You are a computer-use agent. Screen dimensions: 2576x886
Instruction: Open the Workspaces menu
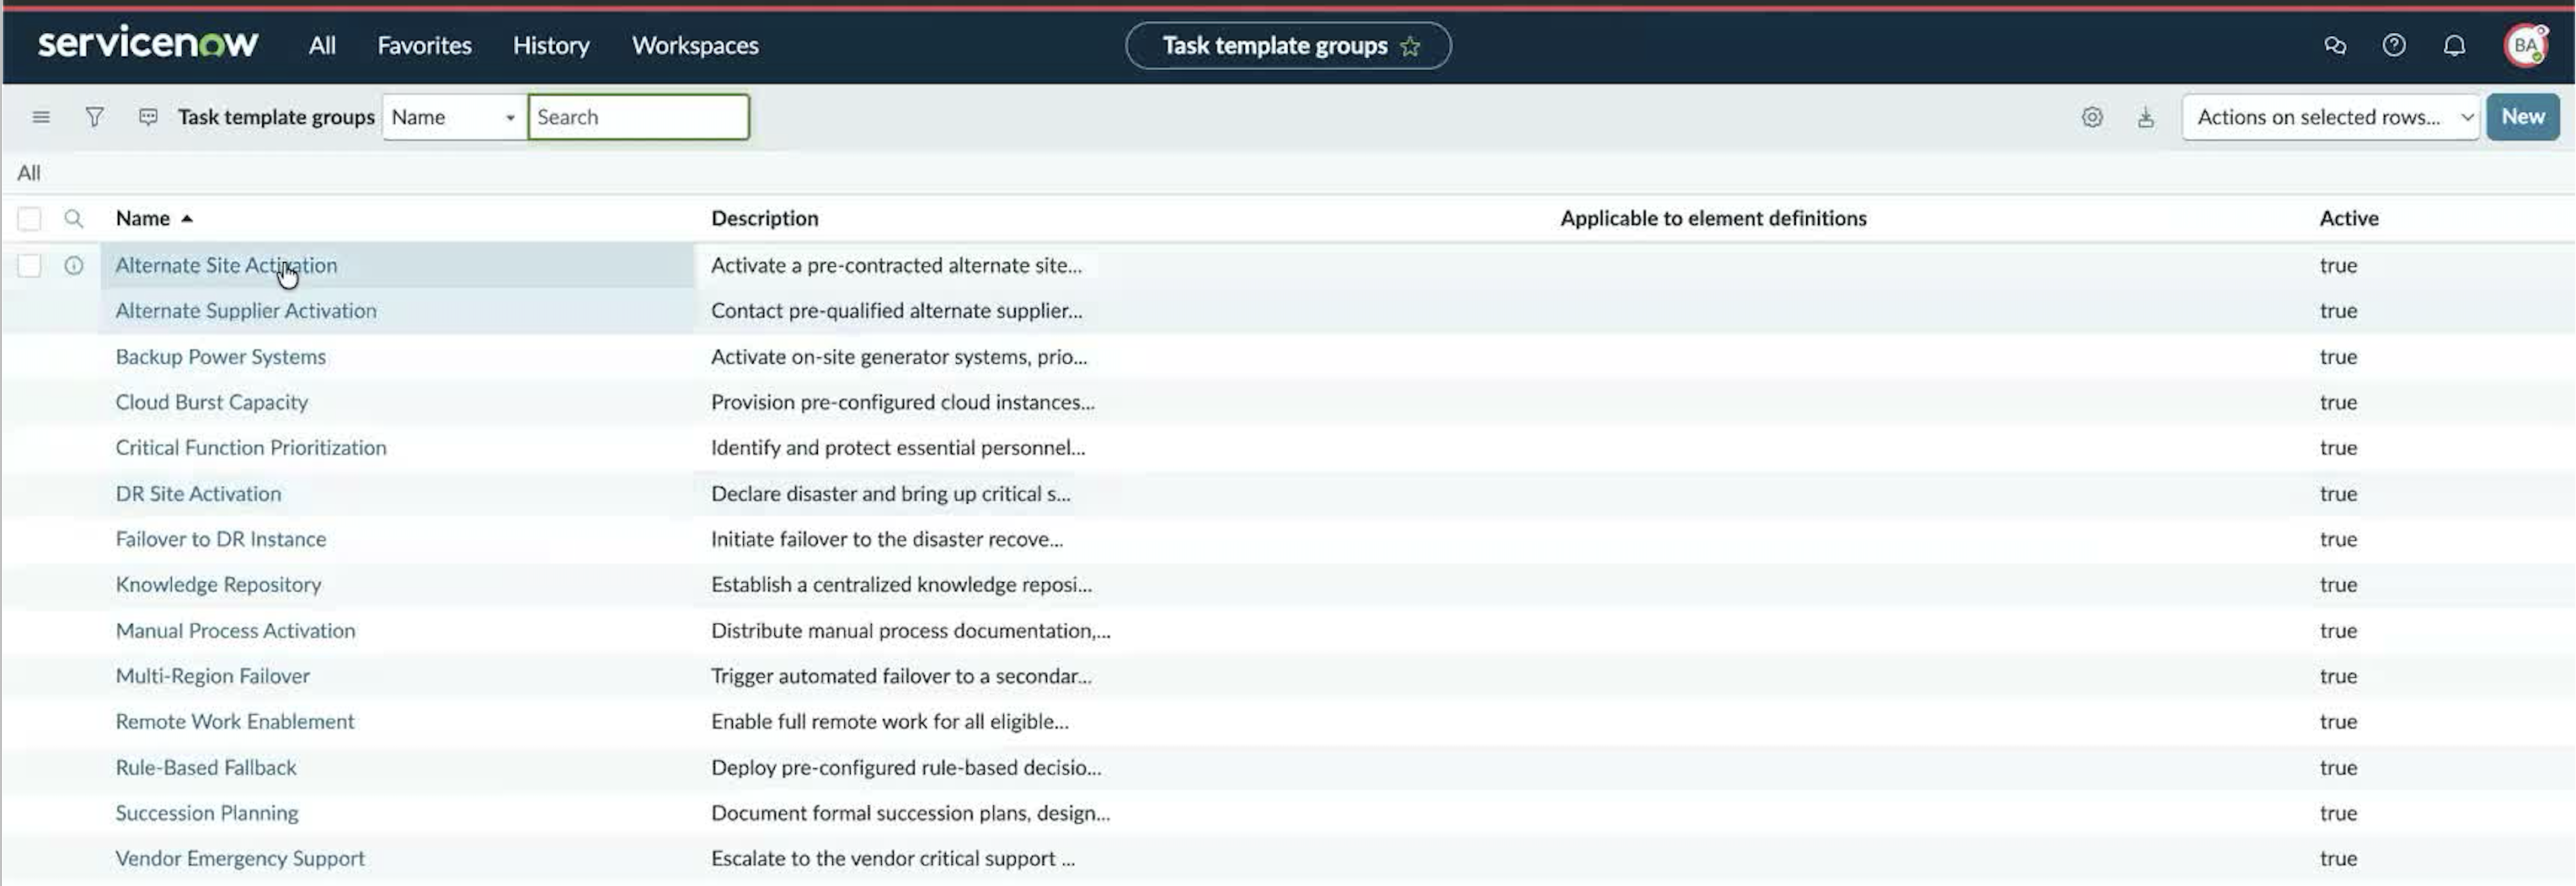695,45
